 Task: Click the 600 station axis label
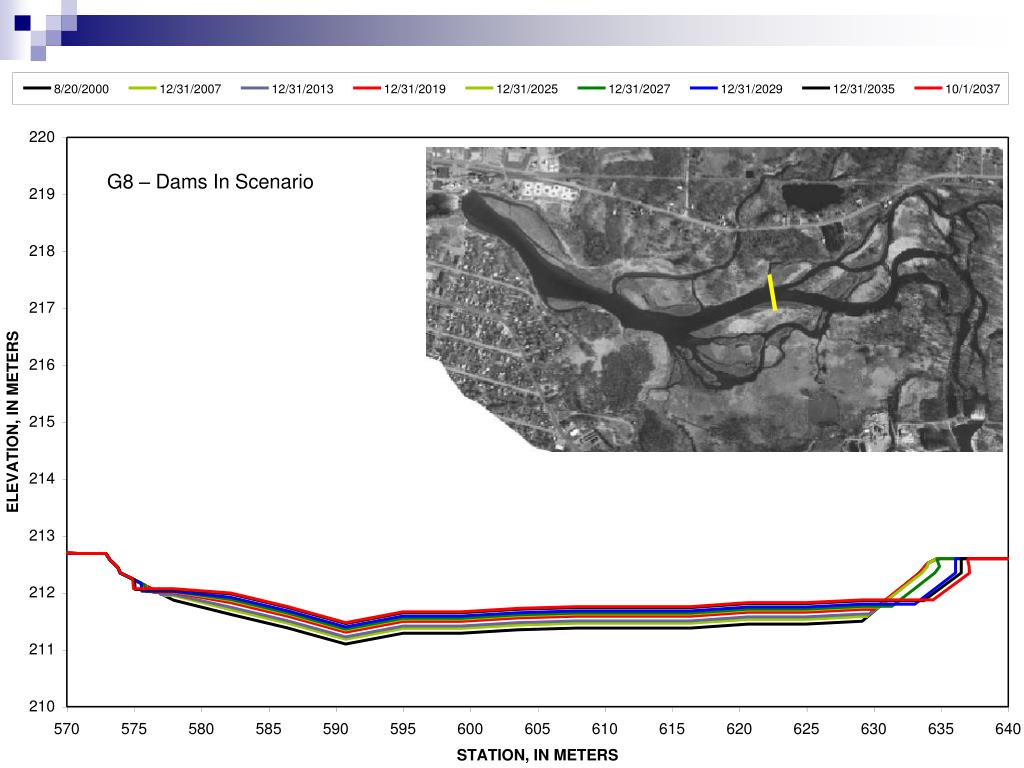click(470, 729)
